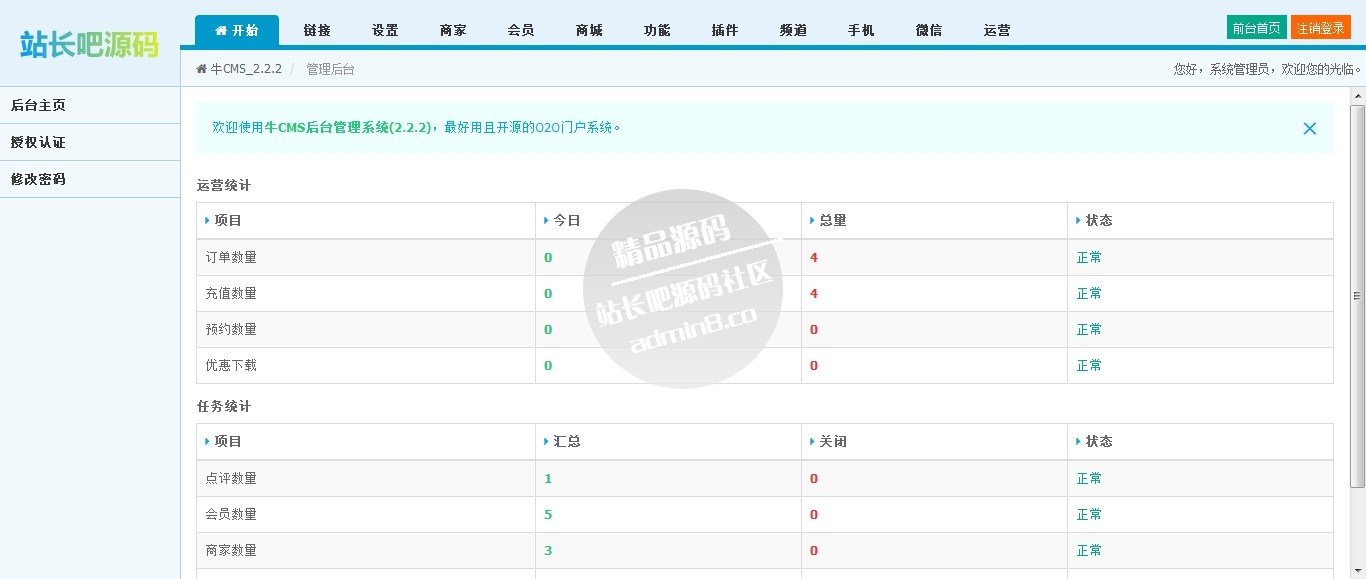The width and height of the screenshot is (1366, 579).
Task: Click the 正常 status link for 订单数量
Action: [x=1089, y=257]
